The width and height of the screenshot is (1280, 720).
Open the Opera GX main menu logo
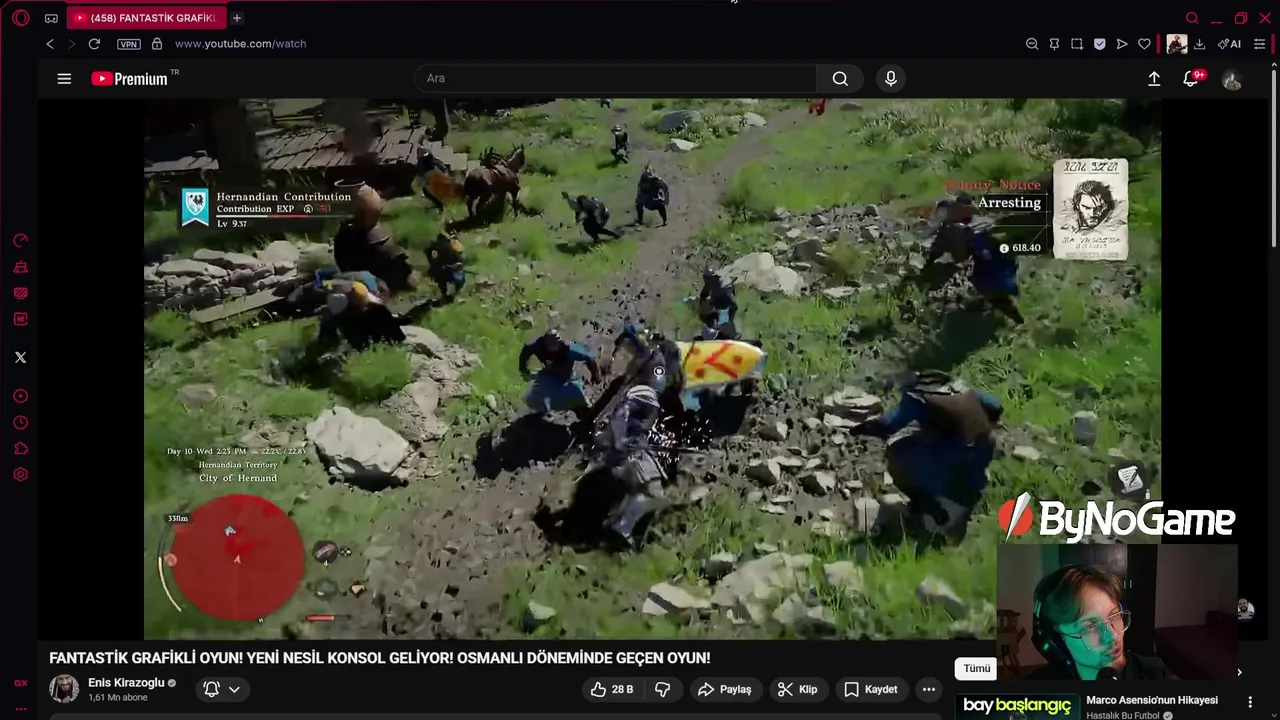(20, 18)
